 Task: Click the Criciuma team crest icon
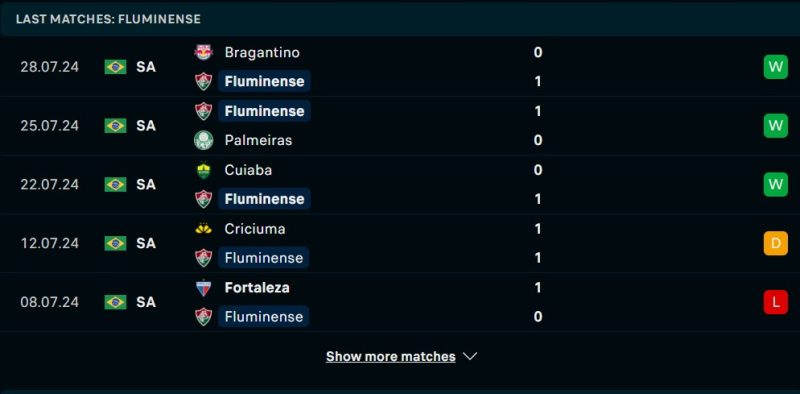204,229
